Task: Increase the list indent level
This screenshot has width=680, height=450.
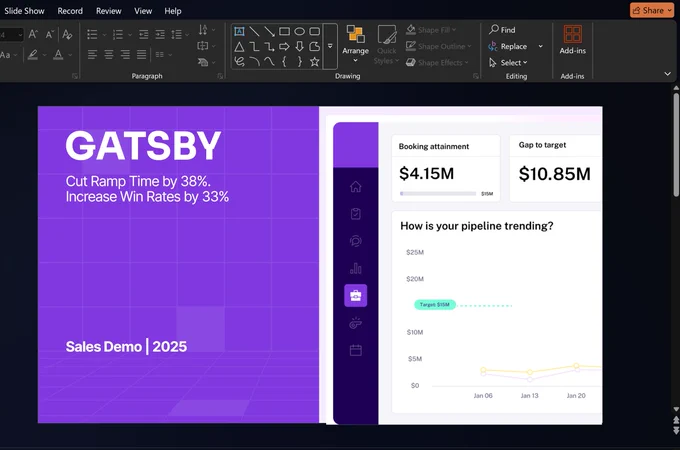Action: (x=160, y=34)
